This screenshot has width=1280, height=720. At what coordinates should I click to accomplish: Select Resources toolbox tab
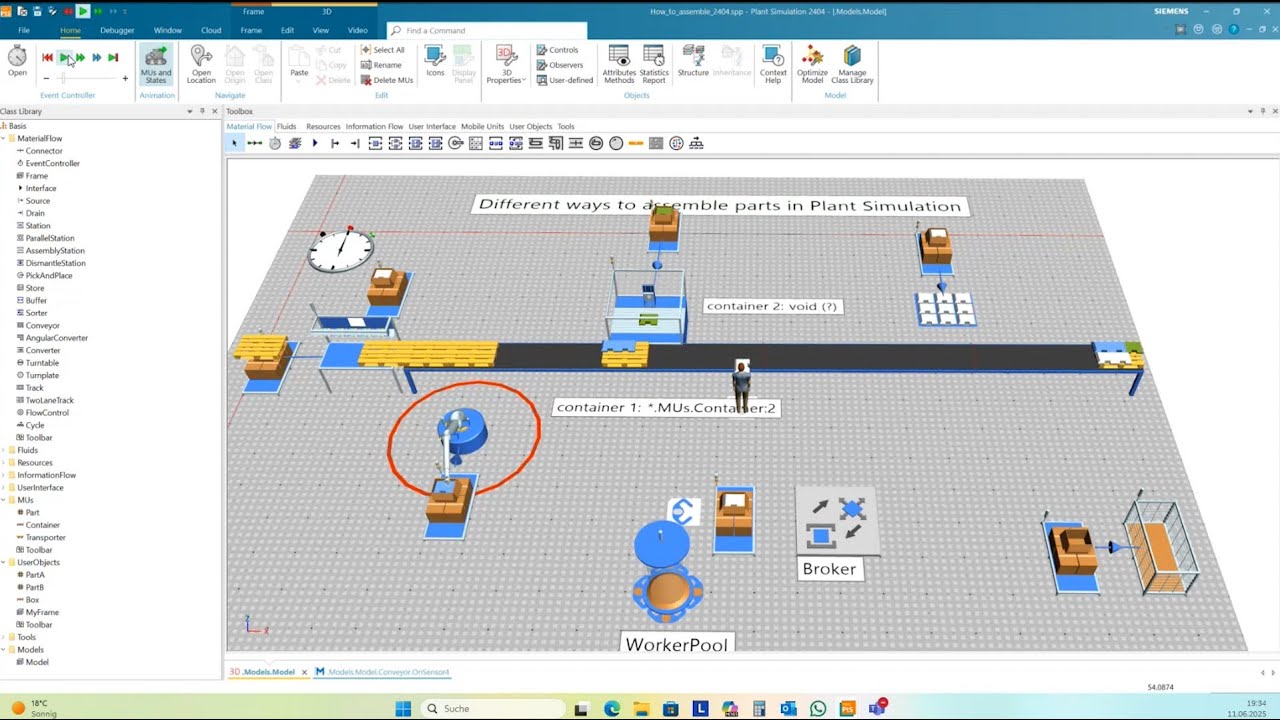pos(323,127)
